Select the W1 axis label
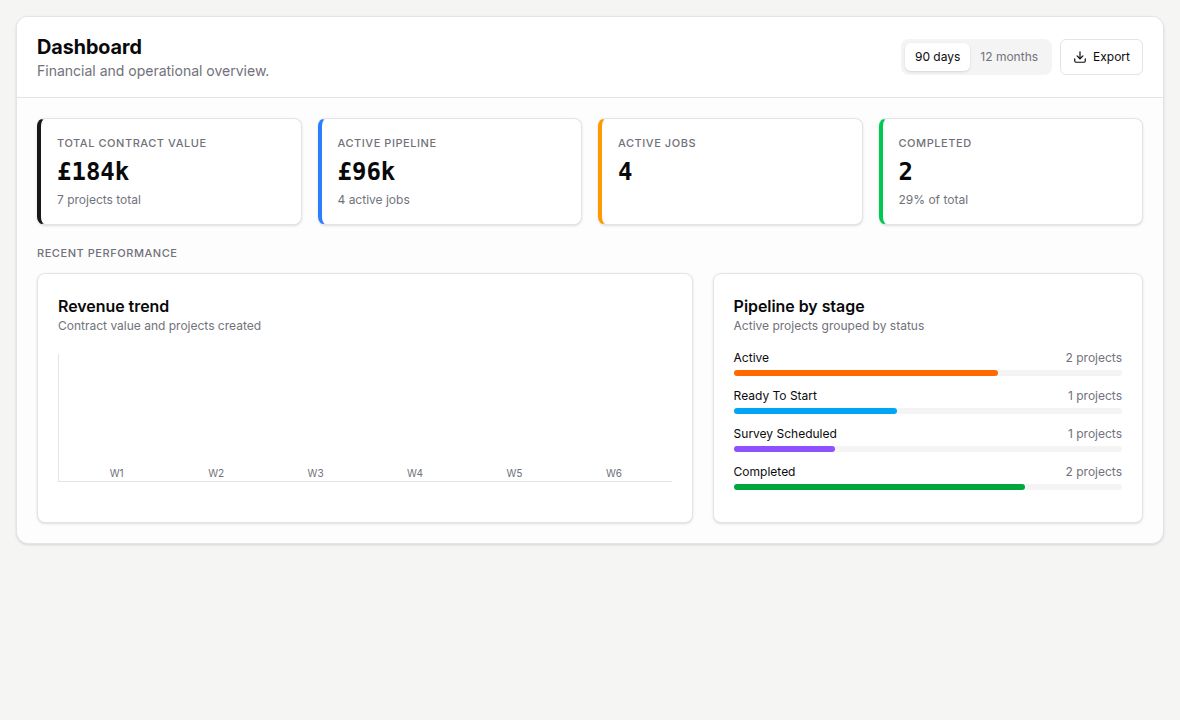1180x720 pixels. tap(117, 473)
